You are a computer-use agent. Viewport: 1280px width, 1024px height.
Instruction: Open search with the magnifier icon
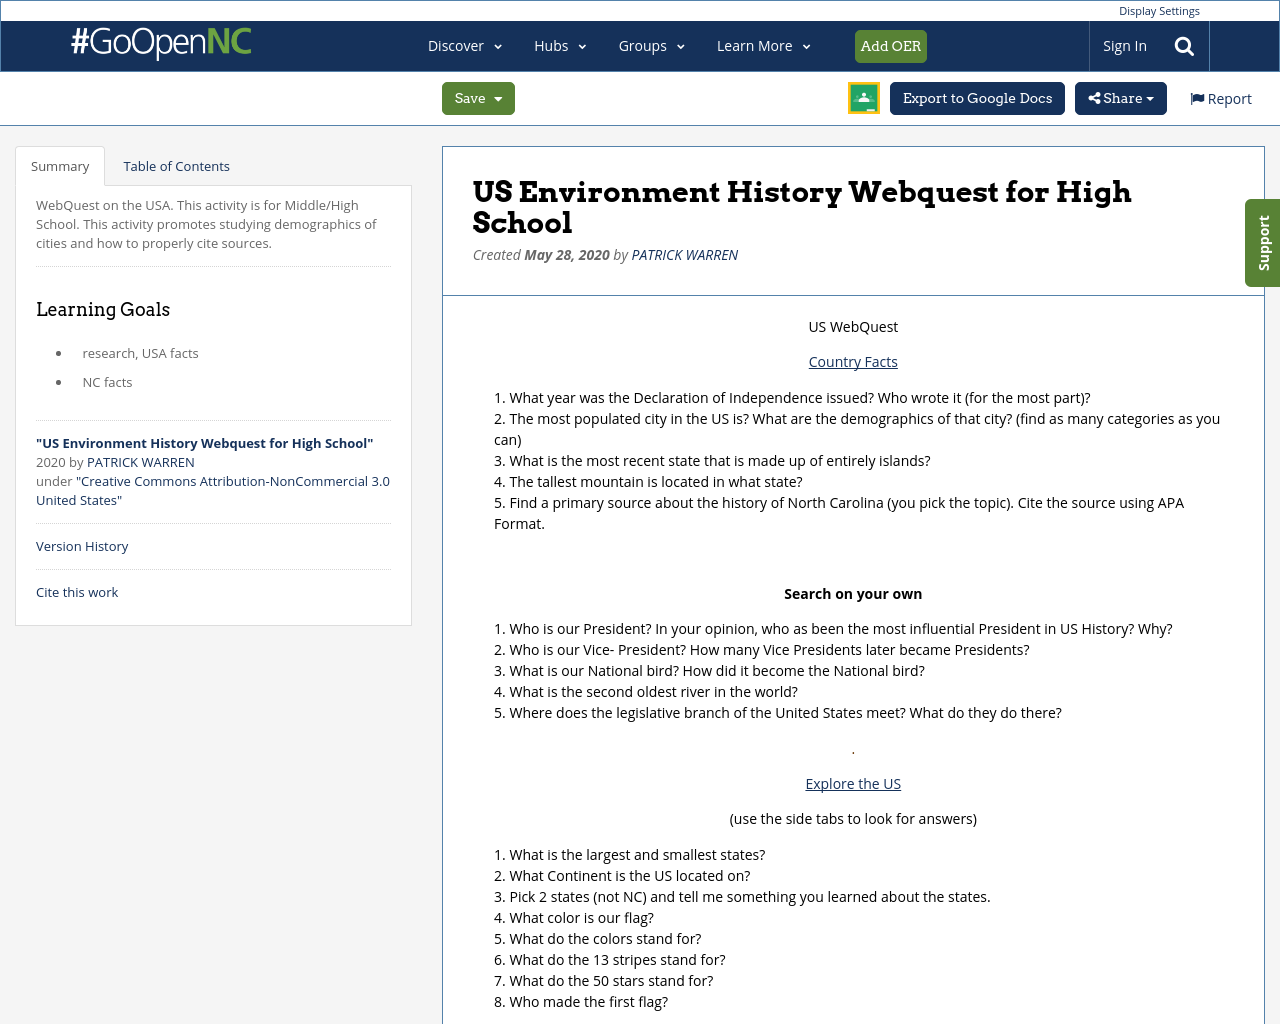[1182, 45]
